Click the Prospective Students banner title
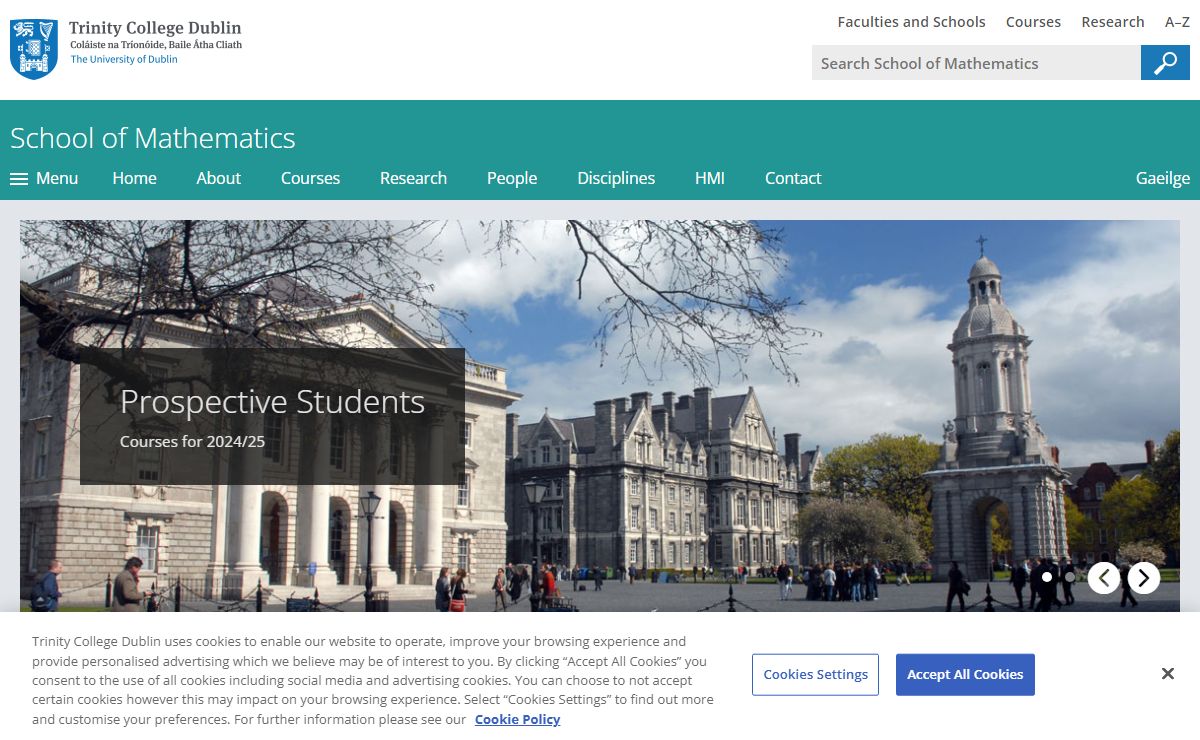This screenshot has width=1200, height=740. click(x=272, y=402)
